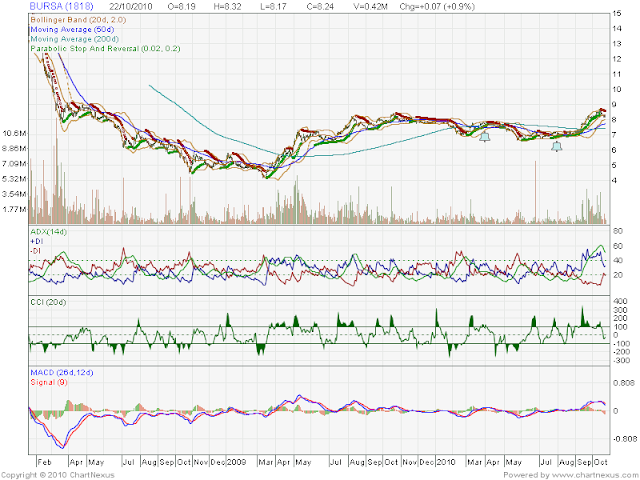Click the low price L=8.17
The width and height of the screenshot is (640, 480).
(x=273, y=7)
